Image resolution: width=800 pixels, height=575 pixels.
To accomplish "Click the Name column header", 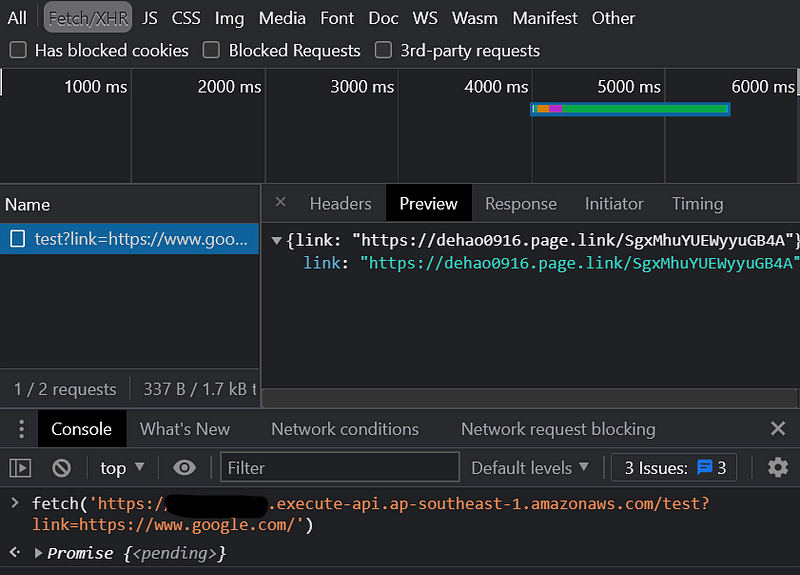I will (x=130, y=205).
